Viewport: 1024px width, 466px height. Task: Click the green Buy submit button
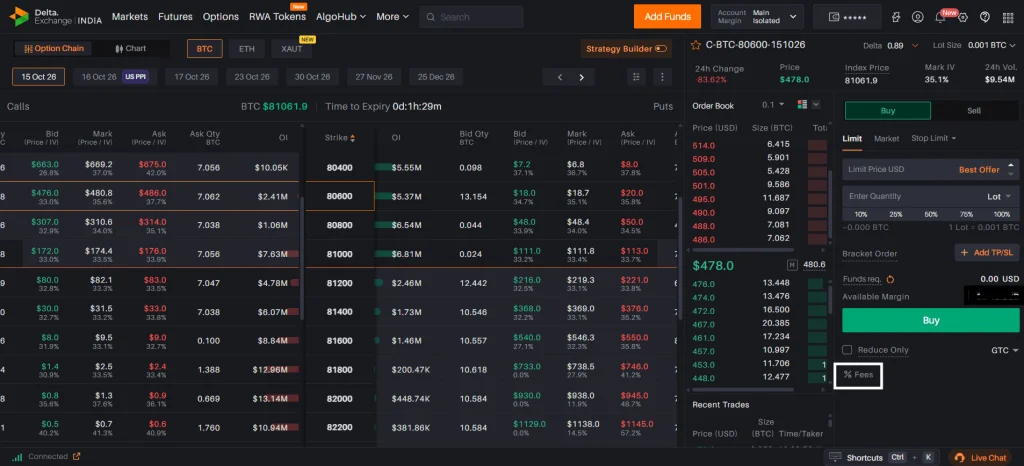(x=931, y=320)
